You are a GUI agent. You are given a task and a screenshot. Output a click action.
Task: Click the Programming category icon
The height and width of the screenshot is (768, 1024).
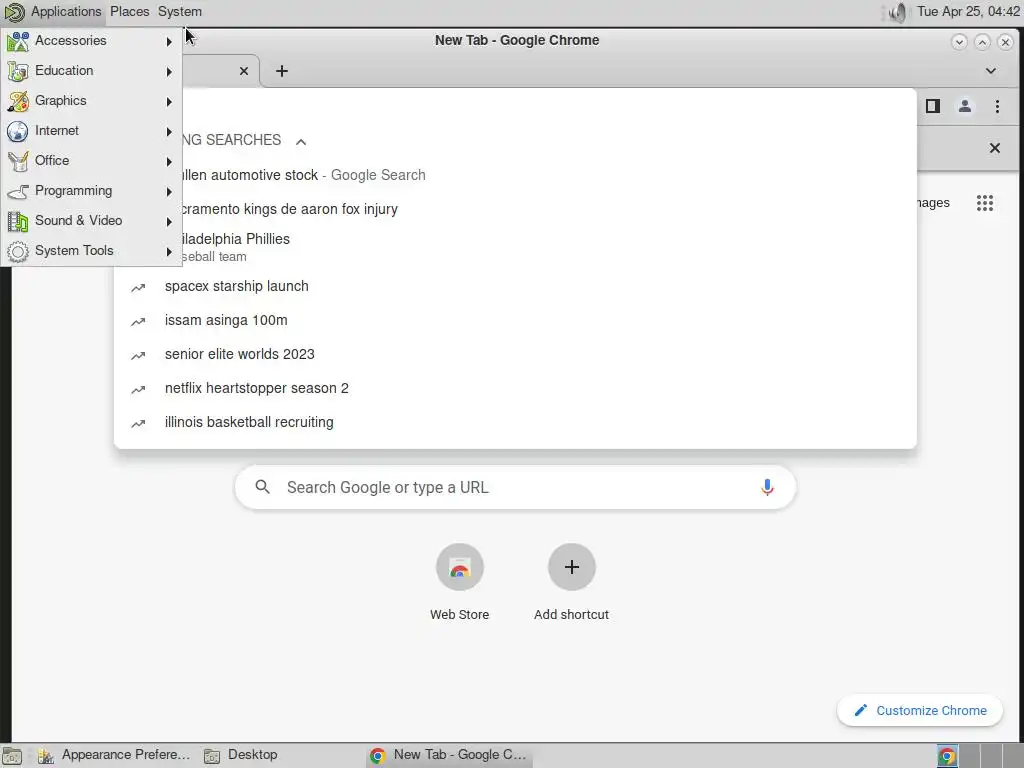[18, 191]
